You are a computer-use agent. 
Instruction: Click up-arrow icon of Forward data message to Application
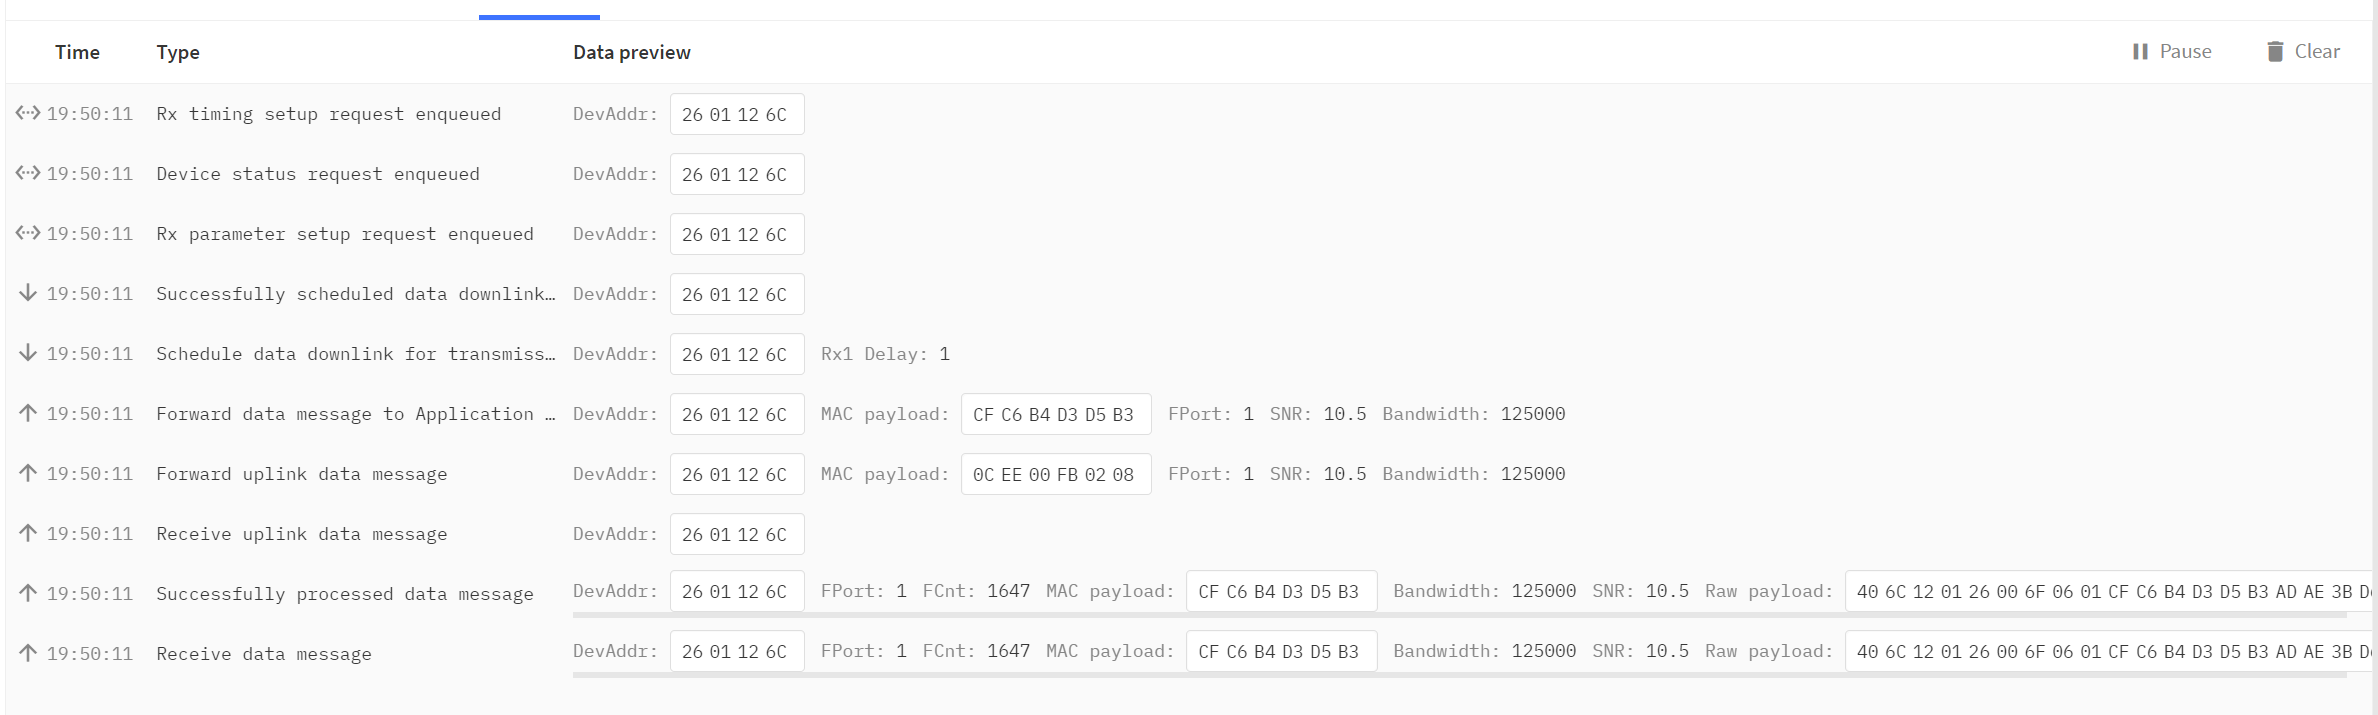[x=28, y=413]
